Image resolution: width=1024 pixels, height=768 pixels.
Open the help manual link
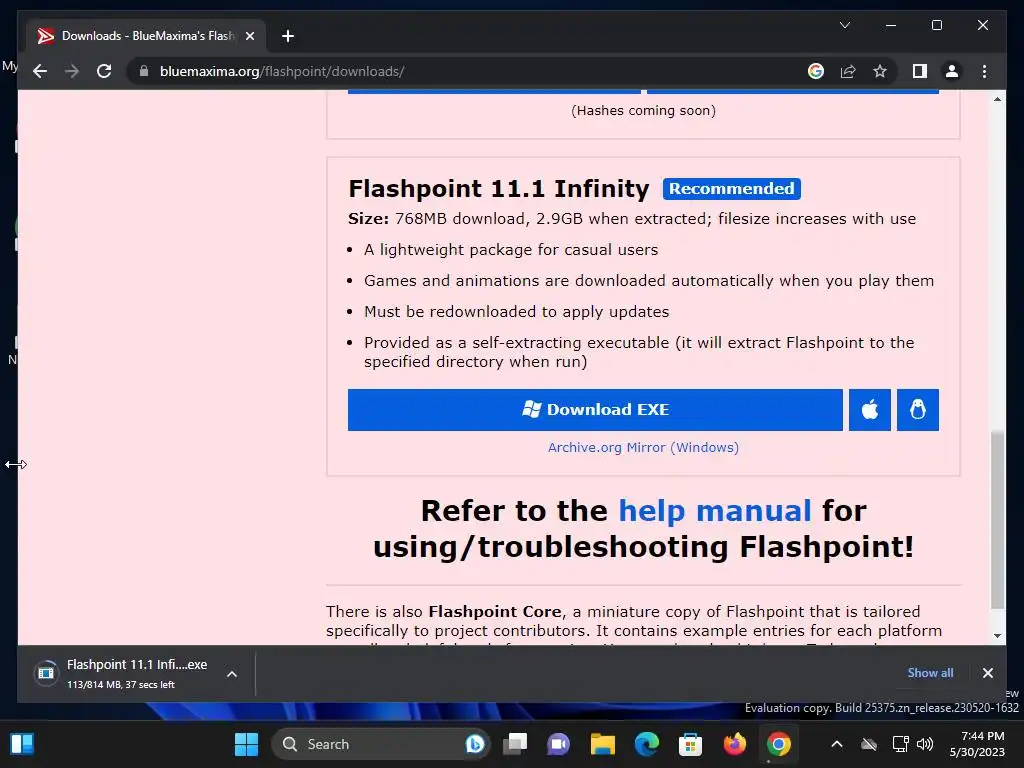click(x=714, y=511)
